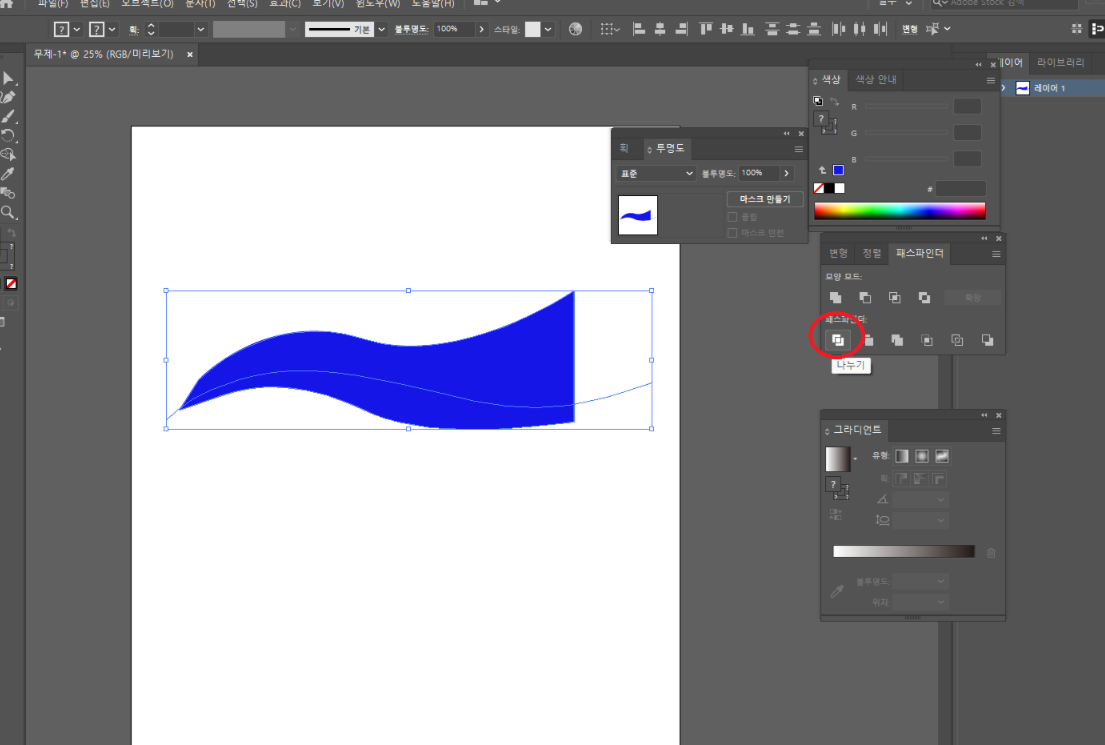Switch to 정렬 tab
Image resolution: width=1105 pixels, height=745 pixels.
pos(872,253)
